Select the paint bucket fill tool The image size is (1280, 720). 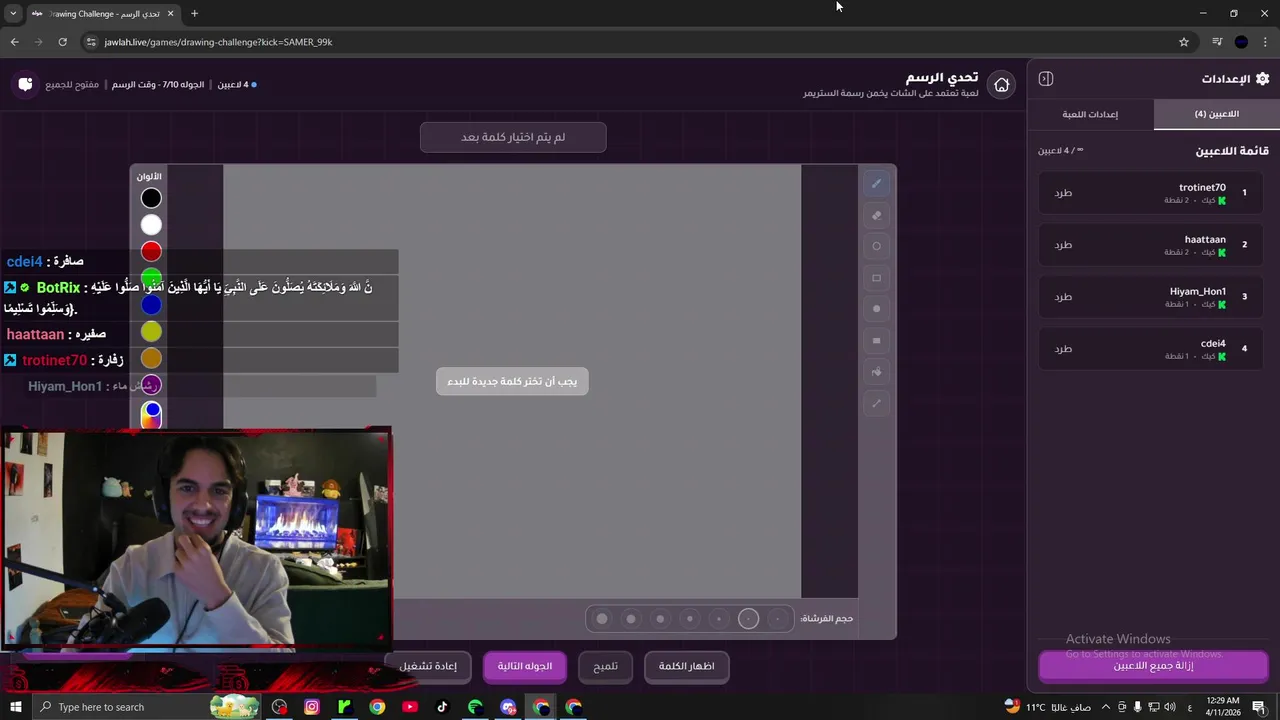[x=876, y=372]
